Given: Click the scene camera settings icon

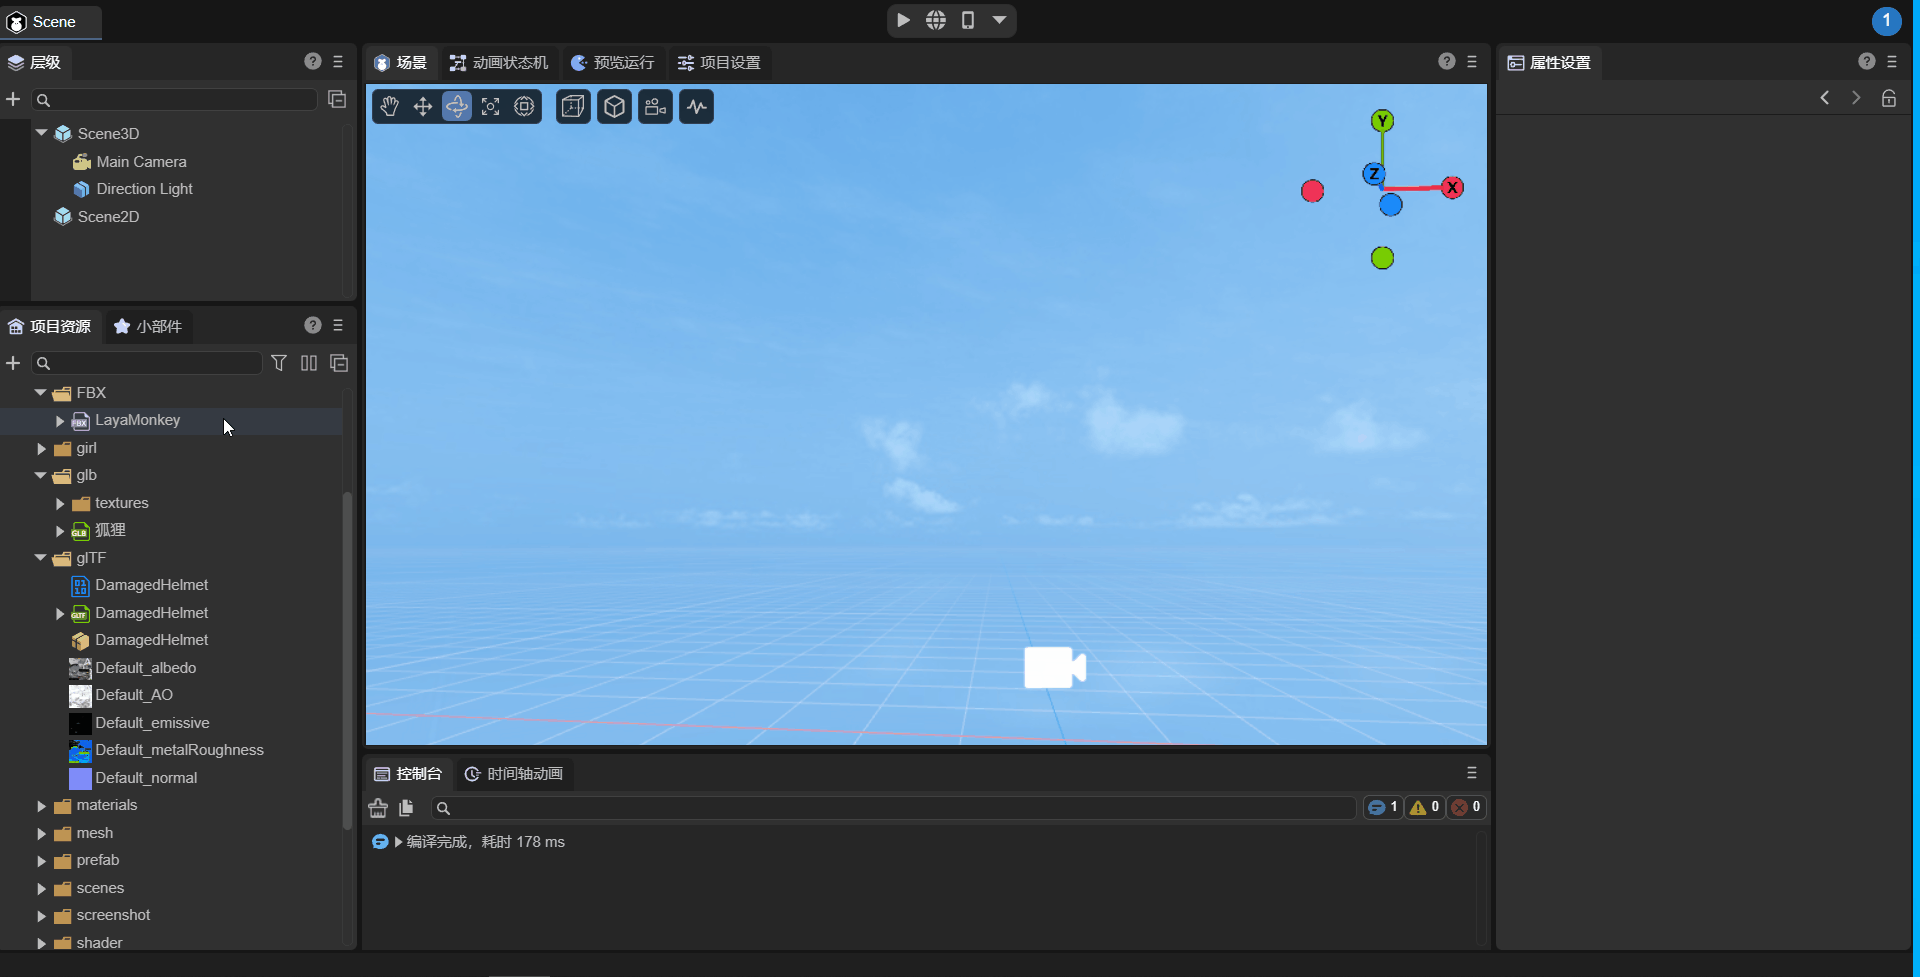Looking at the screenshot, I should coord(655,107).
